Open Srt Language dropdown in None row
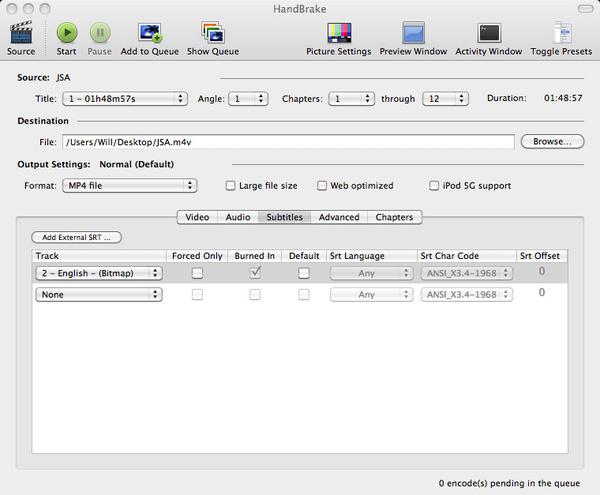 coord(371,295)
